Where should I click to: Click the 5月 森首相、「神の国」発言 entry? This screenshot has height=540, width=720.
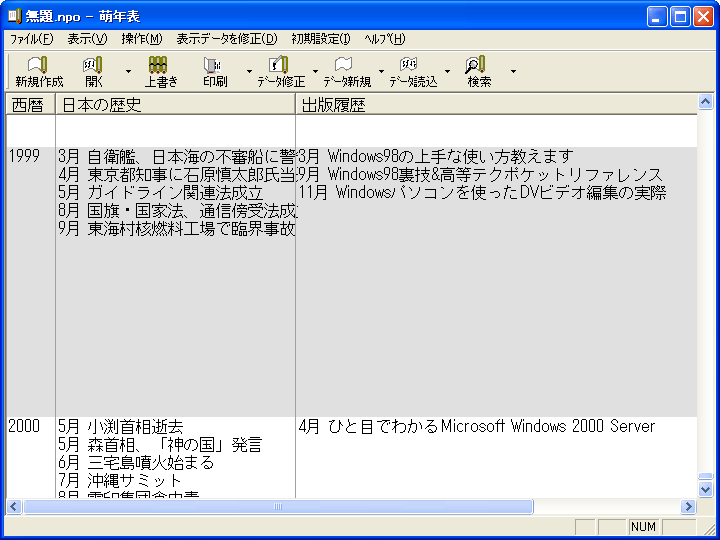[160, 444]
